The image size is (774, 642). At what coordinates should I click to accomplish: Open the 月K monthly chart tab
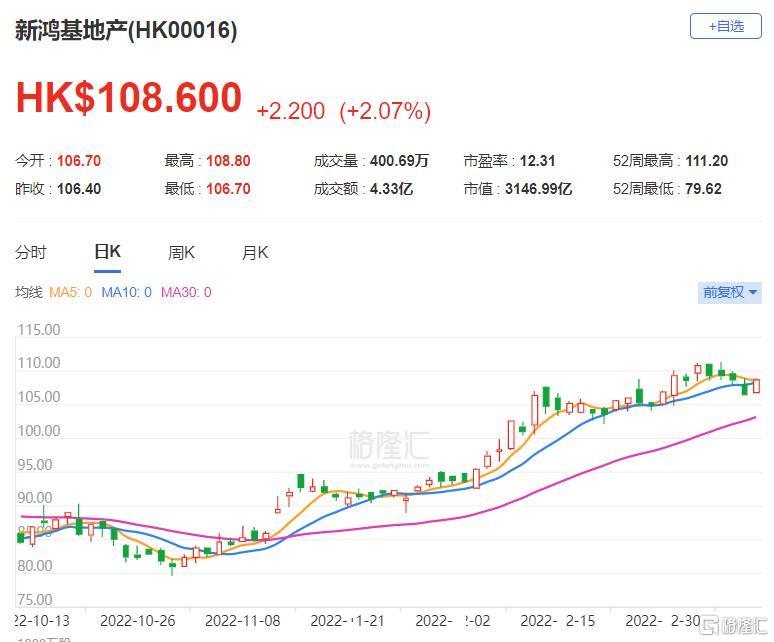(255, 253)
